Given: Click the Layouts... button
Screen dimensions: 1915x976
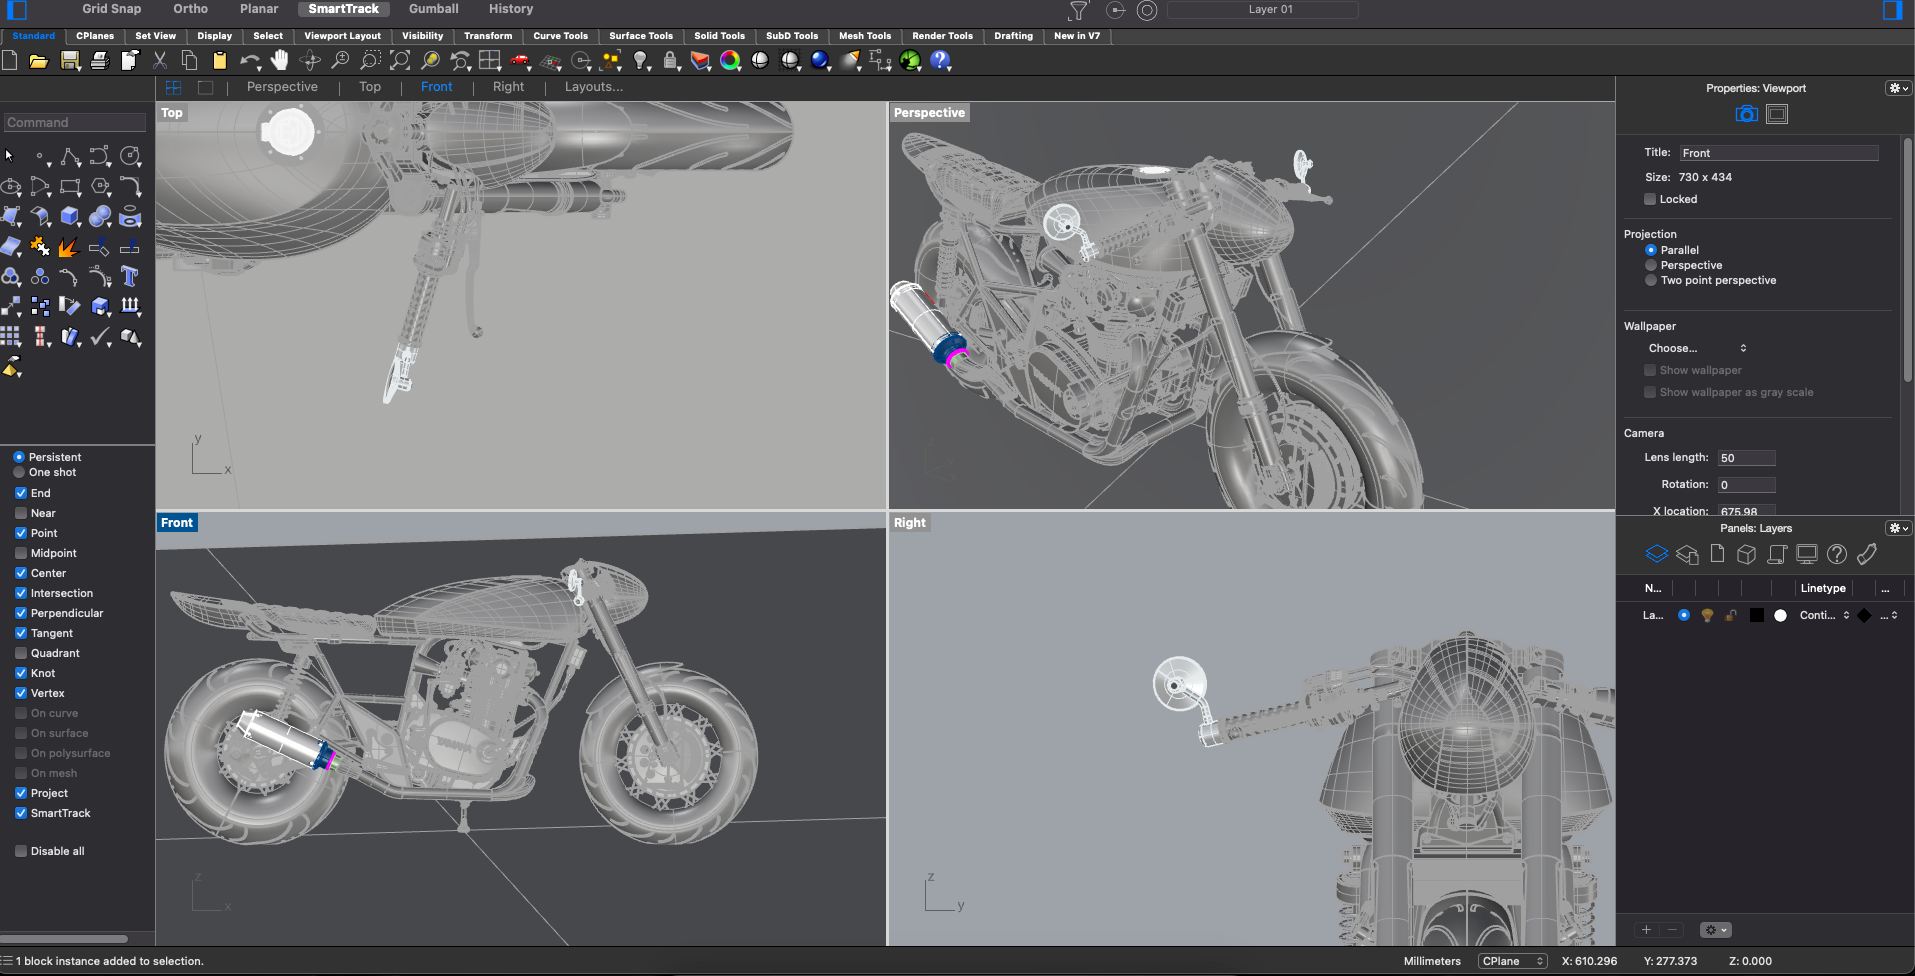Looking at the screenshot, I should pos(593,87).
